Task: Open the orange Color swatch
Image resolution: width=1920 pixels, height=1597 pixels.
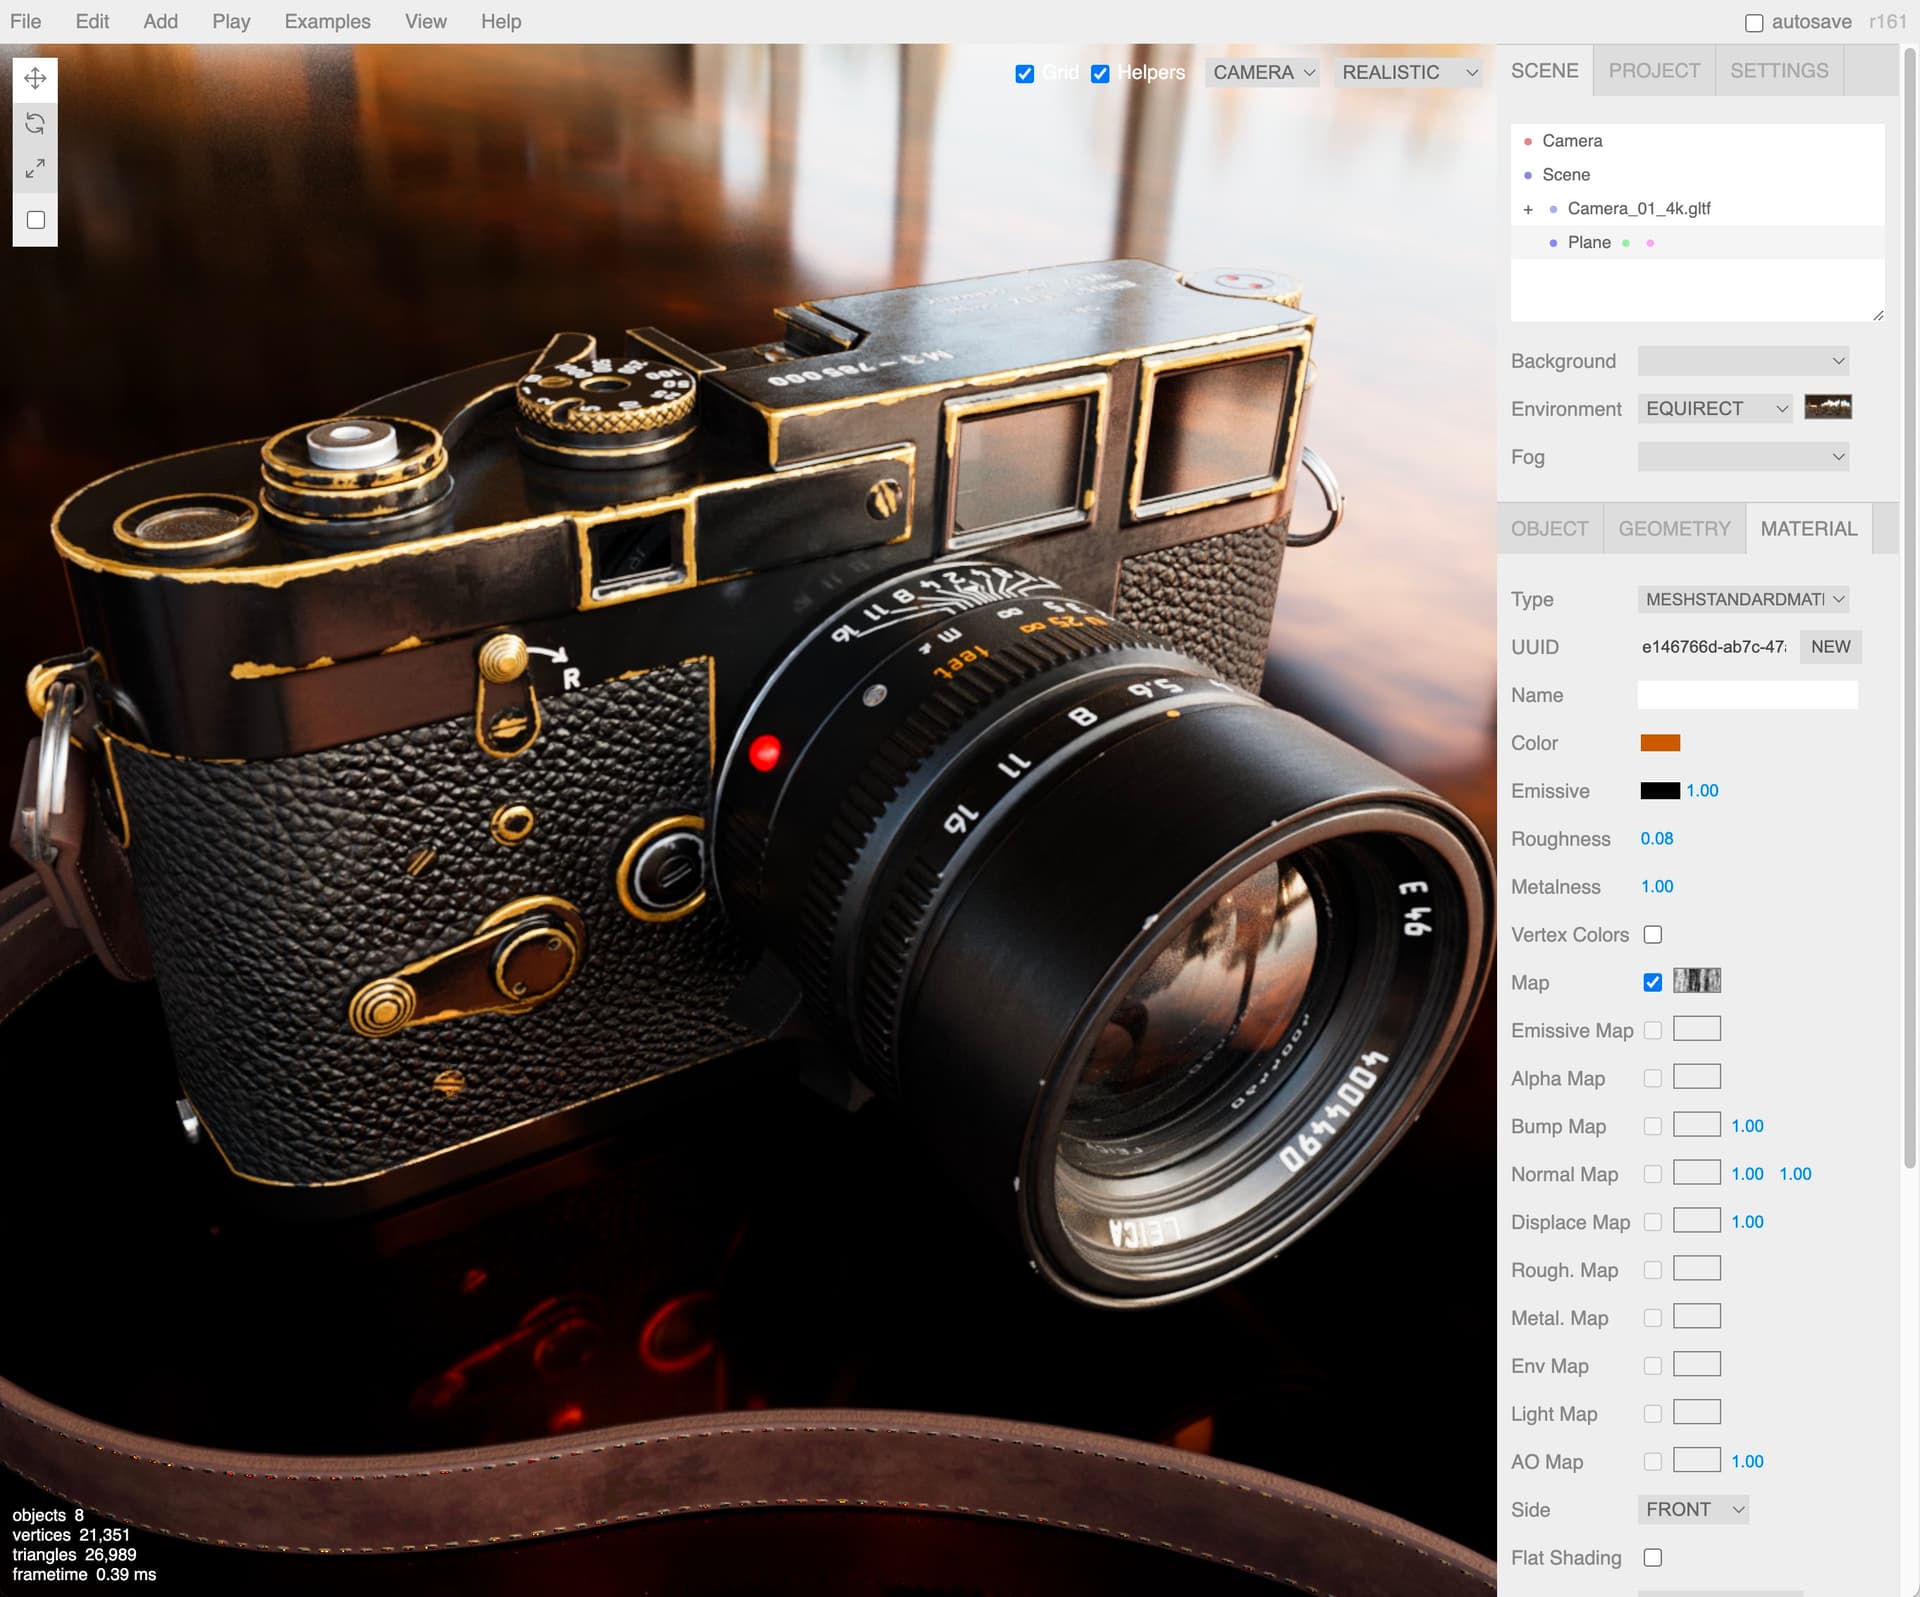Action: pos(1660,743)
